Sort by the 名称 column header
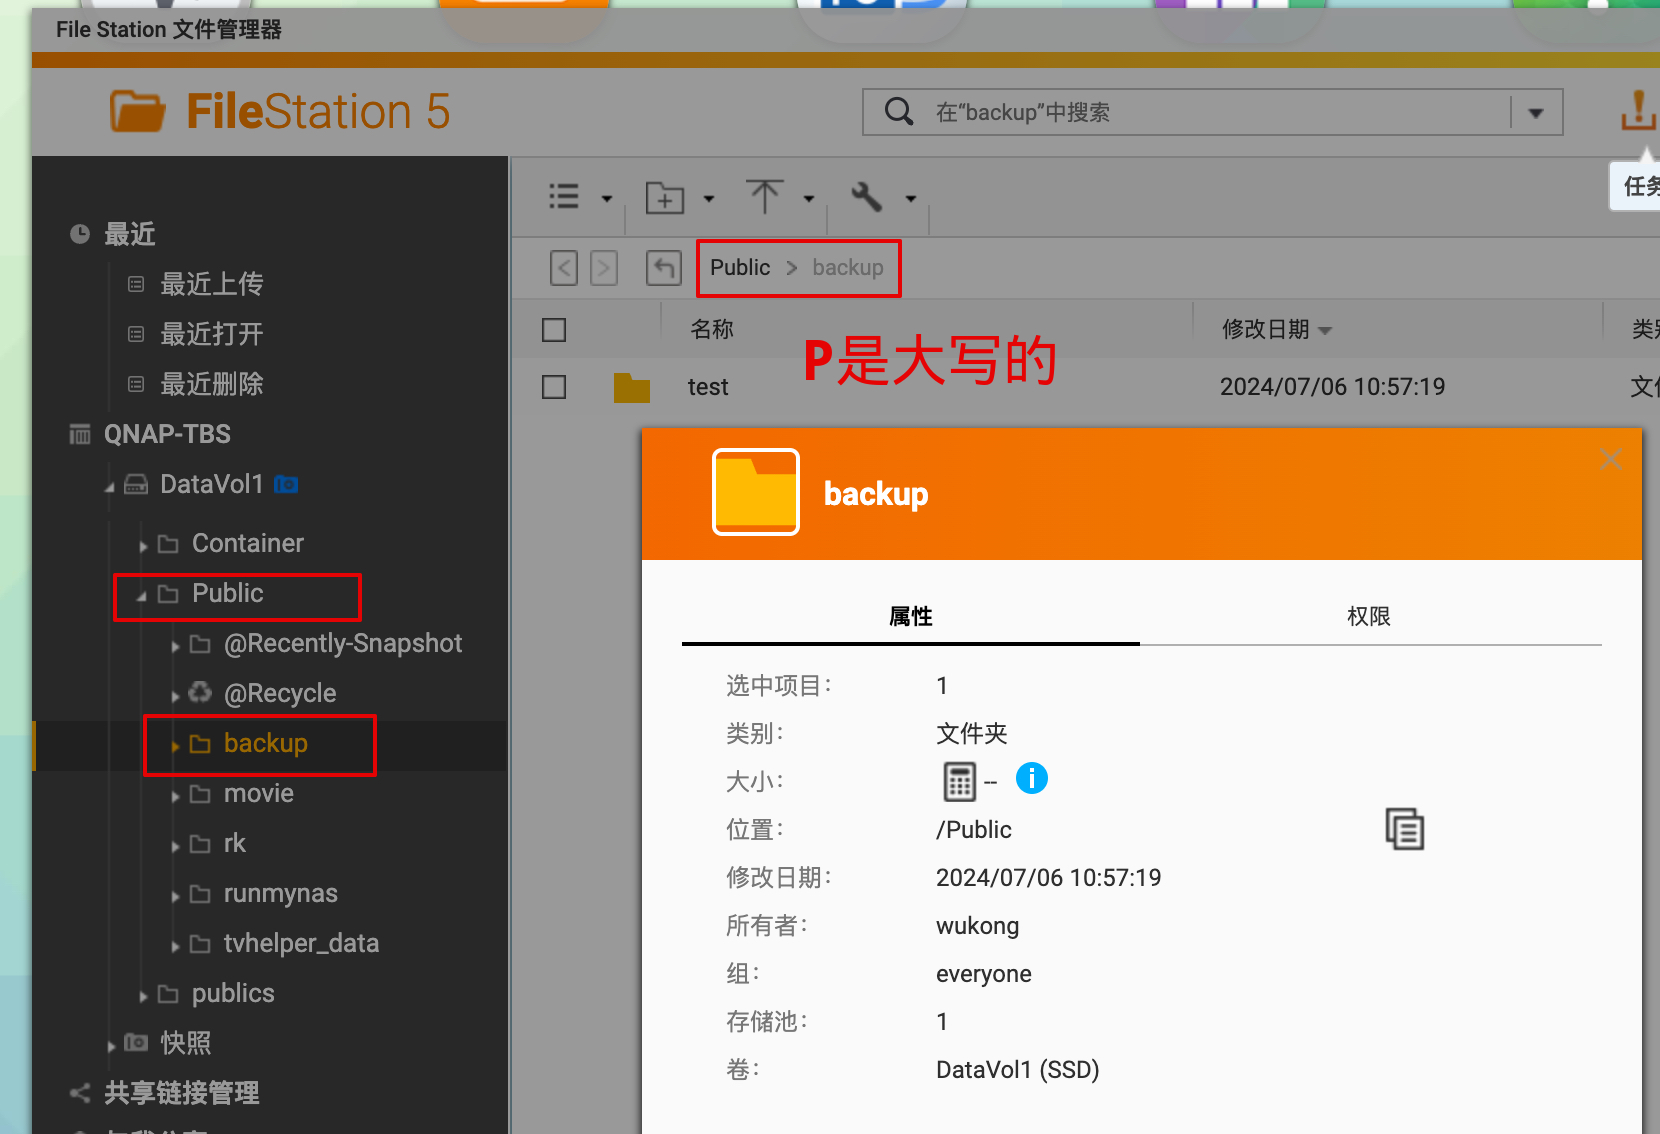 [712, 329]
